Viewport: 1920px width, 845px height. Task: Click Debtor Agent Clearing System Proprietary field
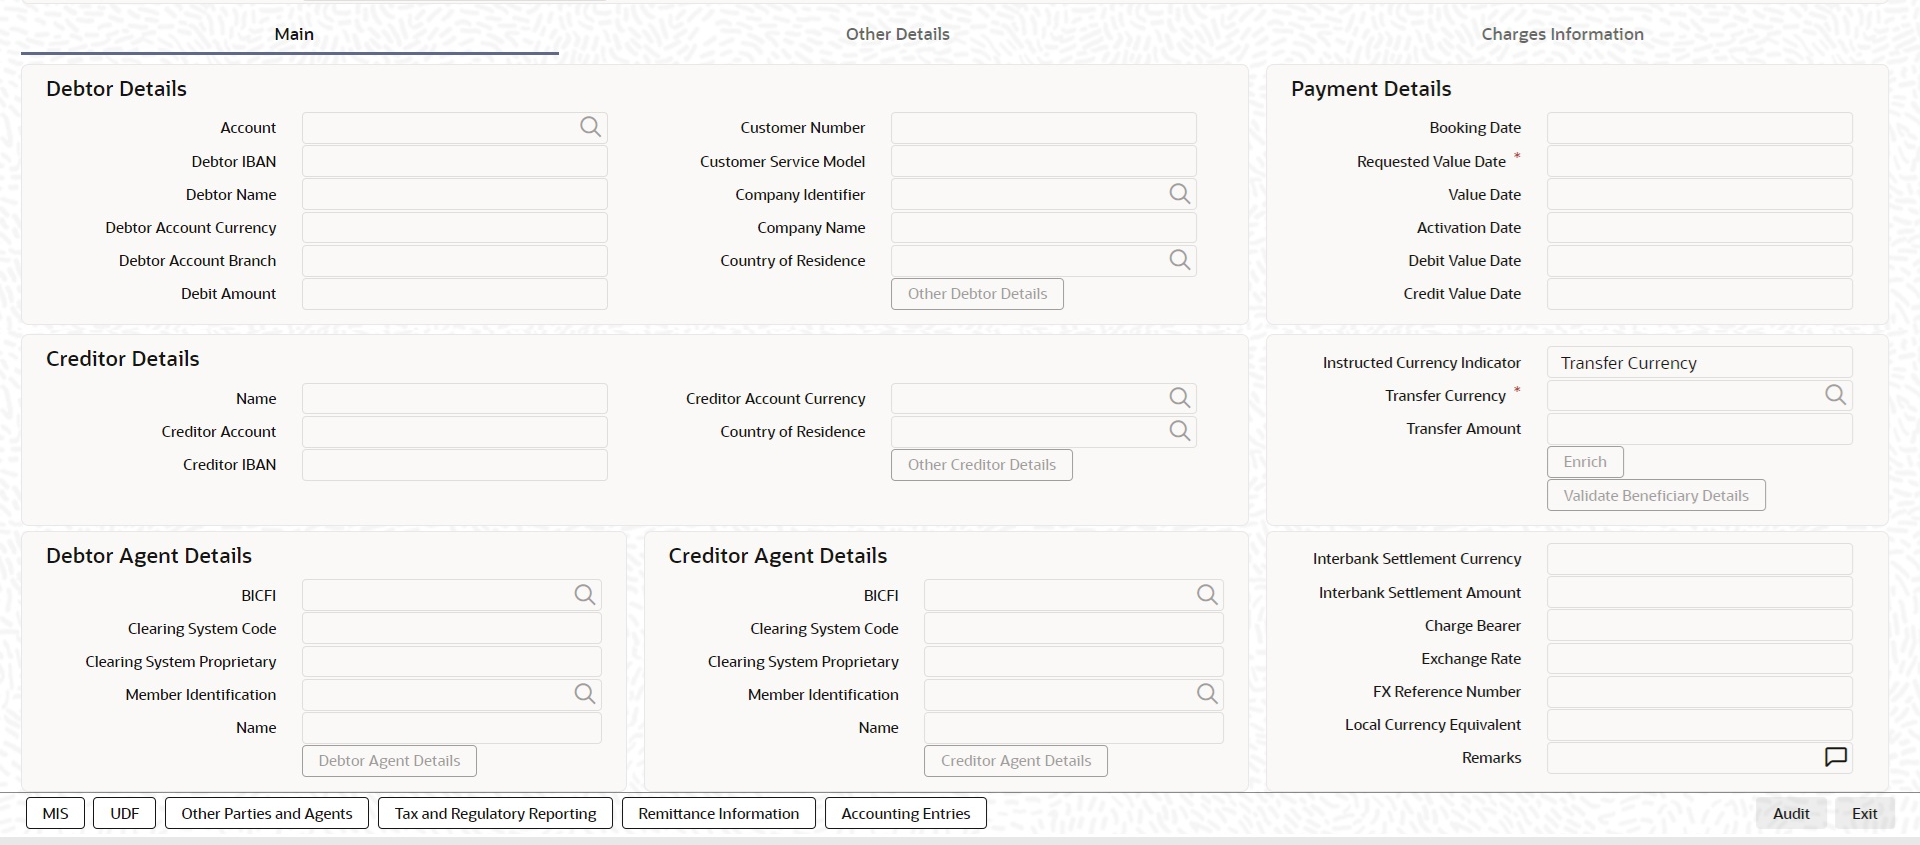(x=451, y=661)
